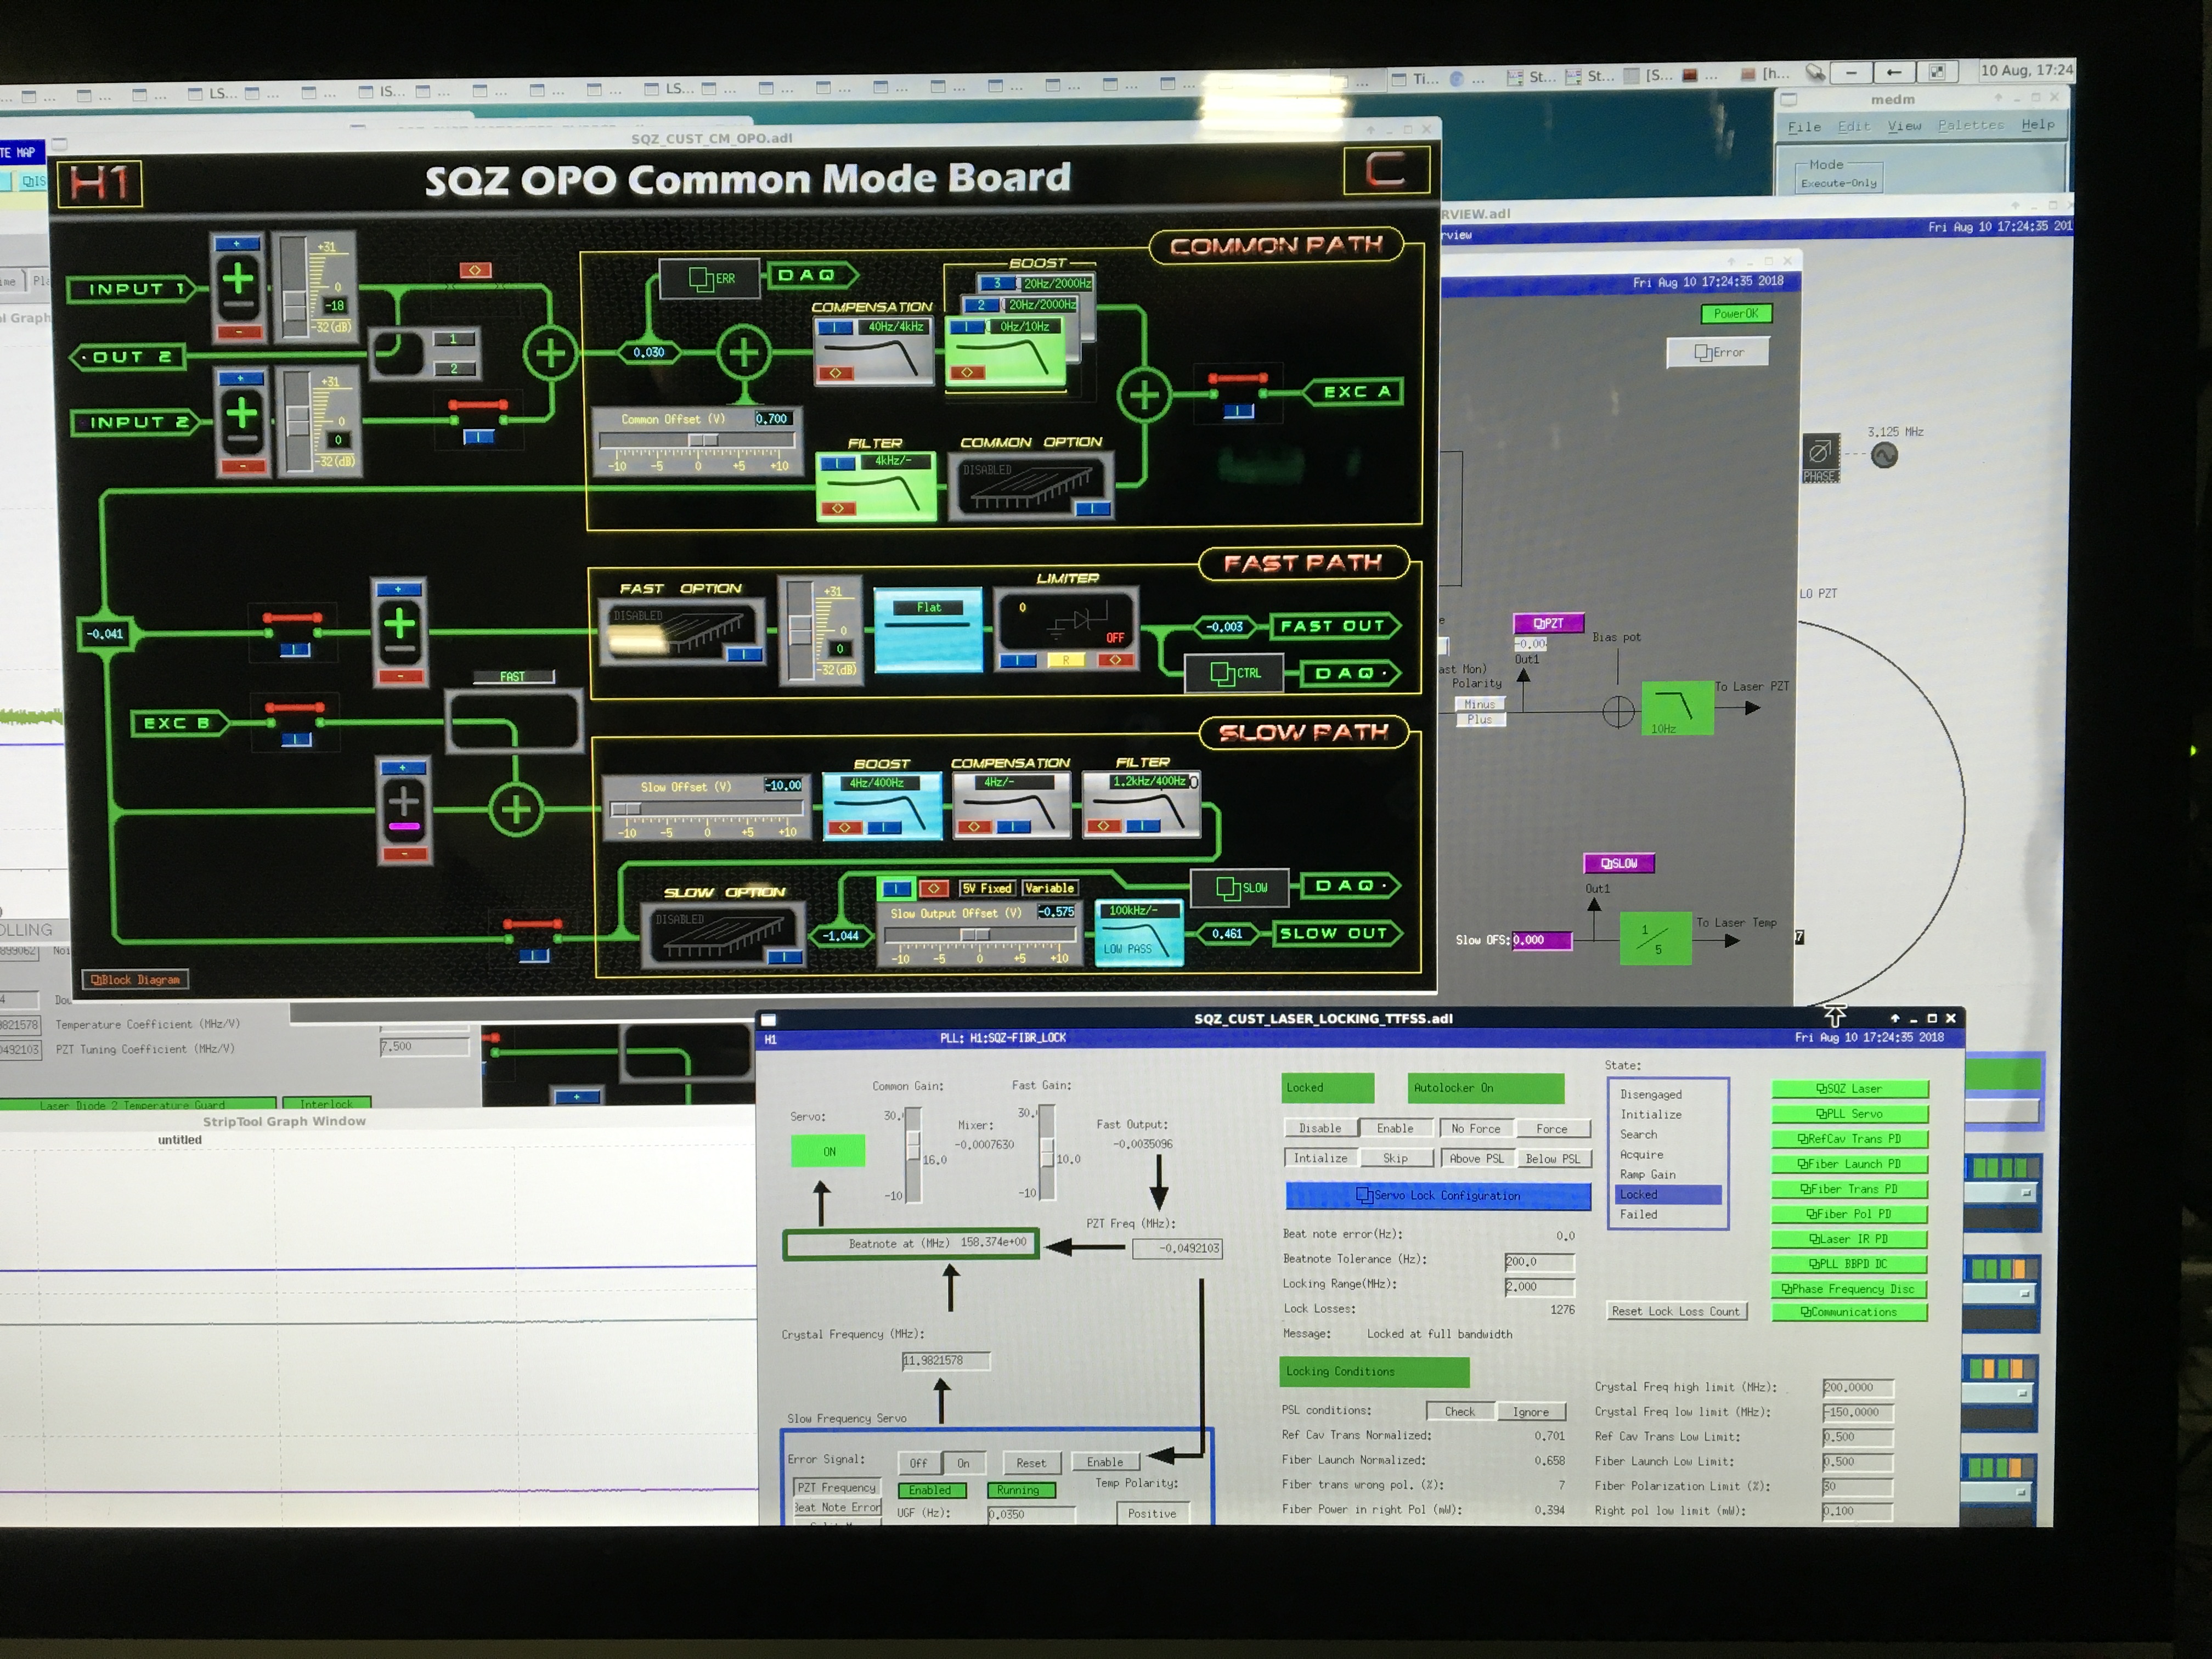Select the No Force option
2212x1659 pixels.
[x=1476, y=1128]
